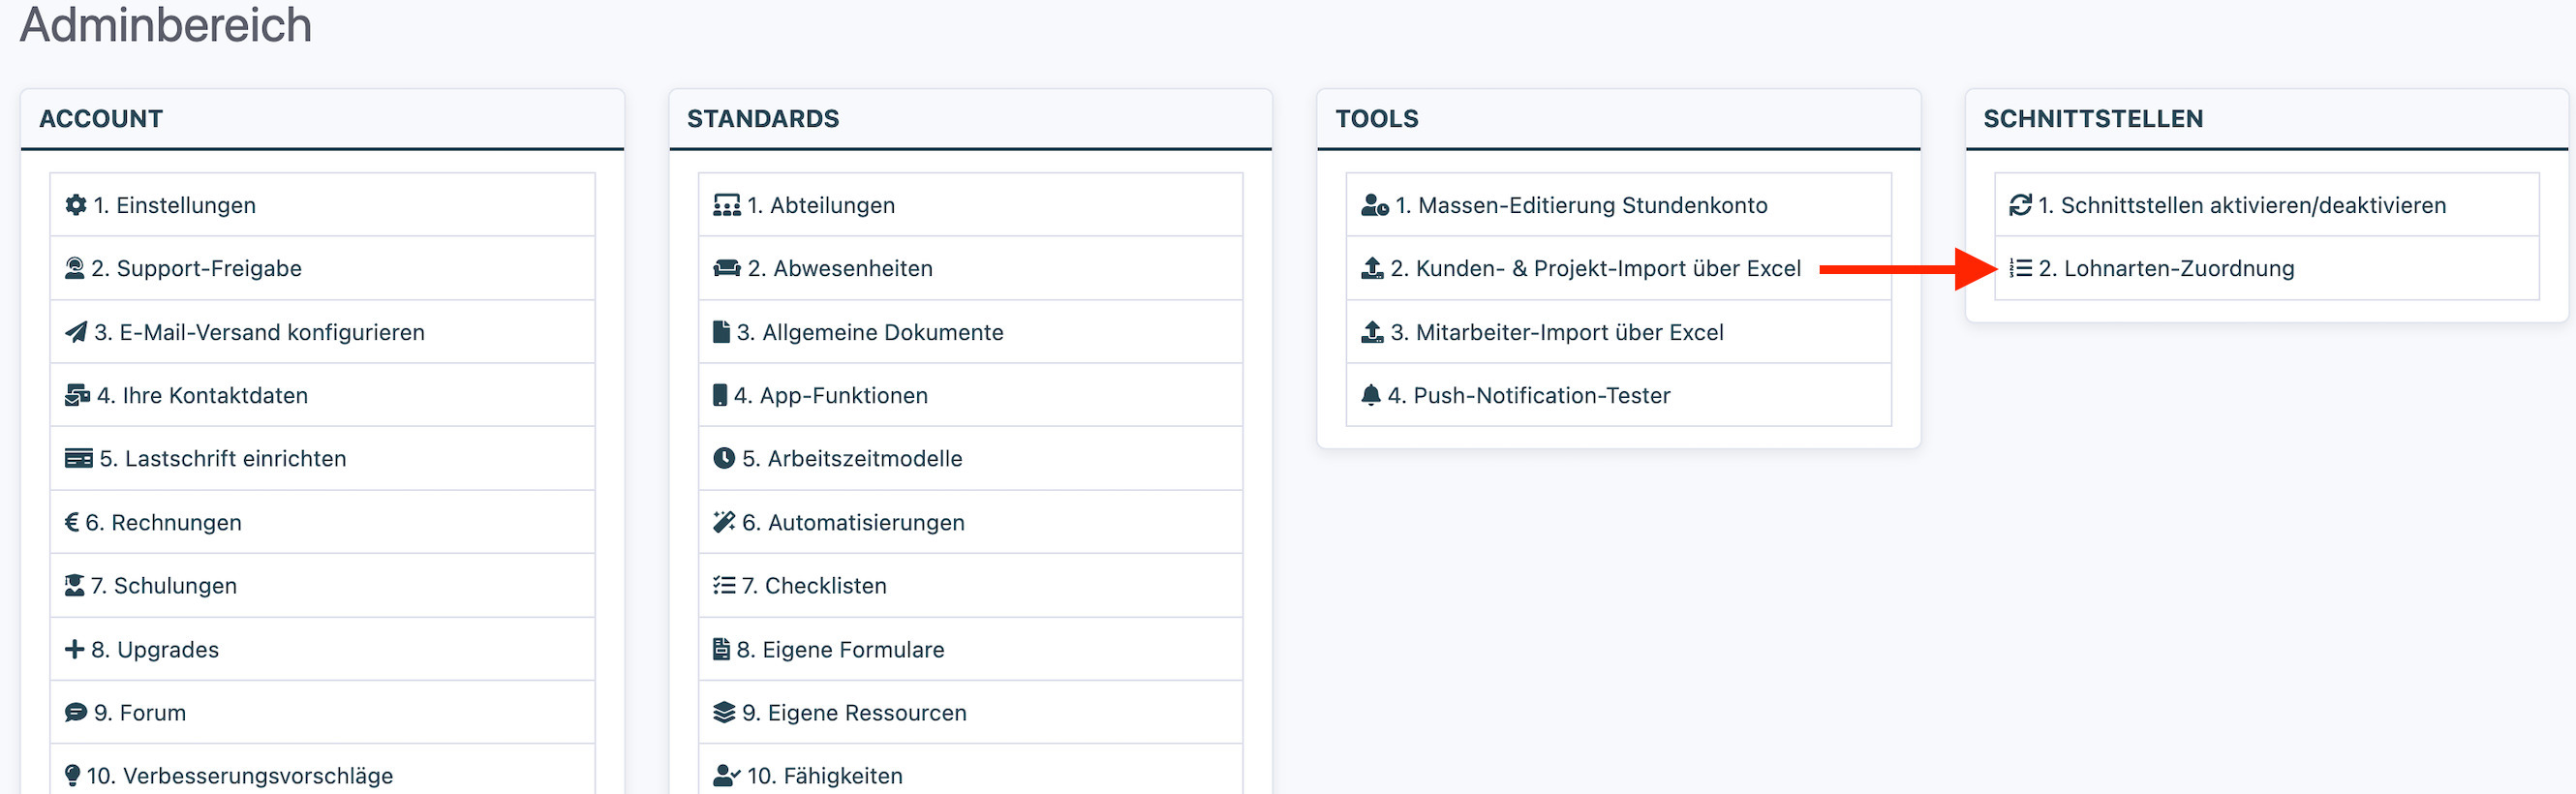
Task: Click the upload icon beside Kunden- & Projekt-Import
Action: coord(1373,268)
